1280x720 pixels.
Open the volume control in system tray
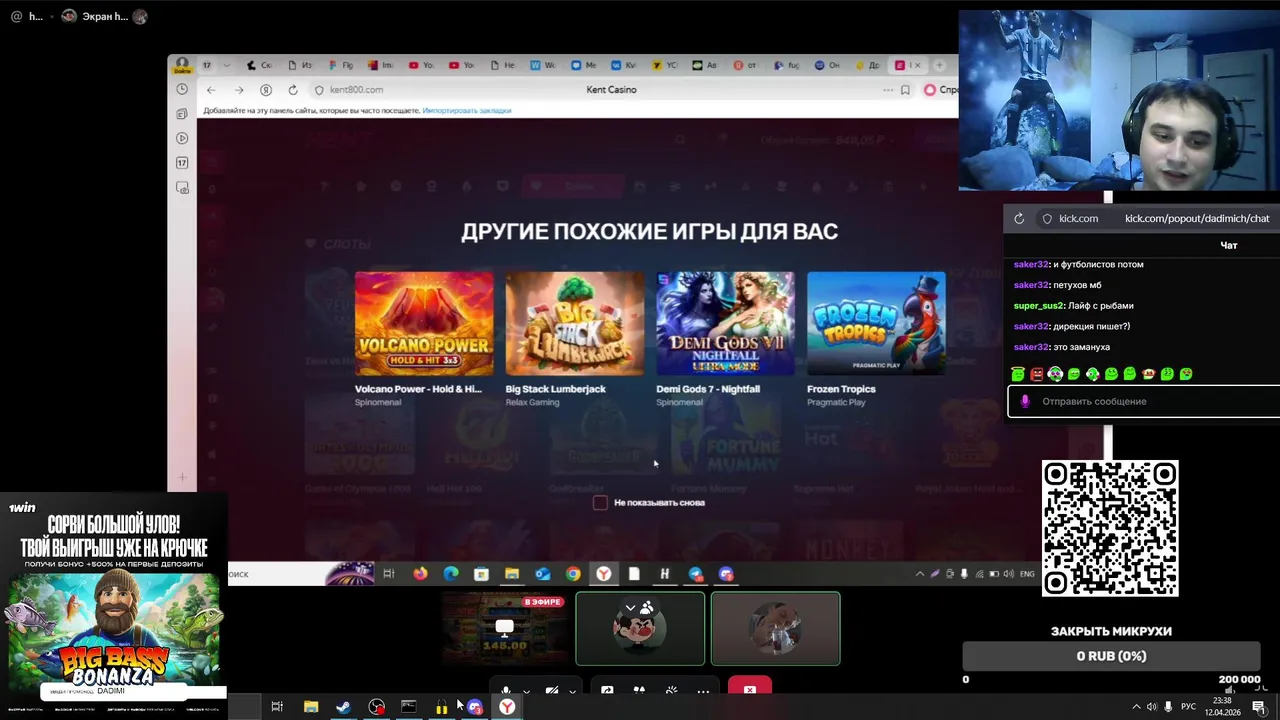pos(1152,707)
